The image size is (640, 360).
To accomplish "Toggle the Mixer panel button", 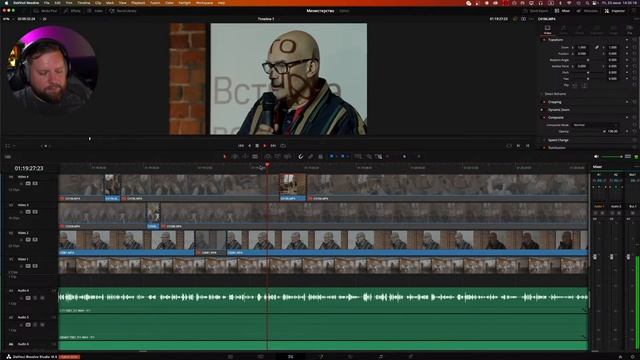I will pyautogui.click(x=562, y=11).
